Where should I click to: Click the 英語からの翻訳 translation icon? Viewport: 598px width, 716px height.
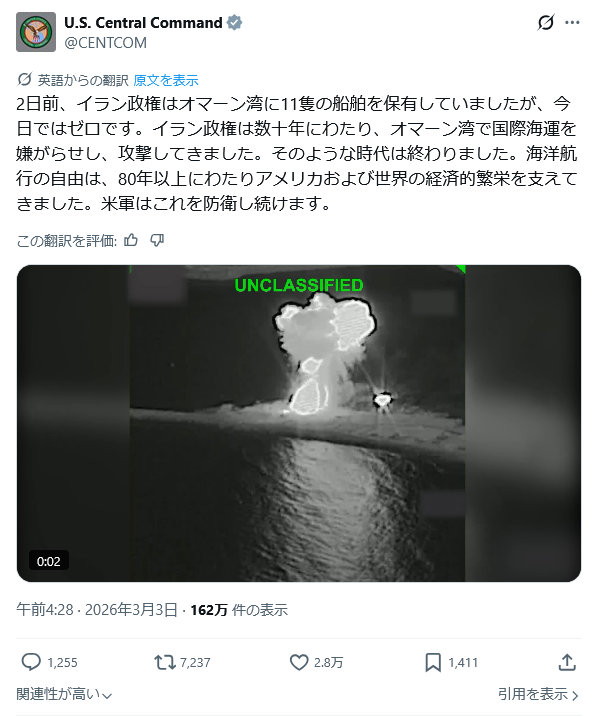click(x=24, y=79)
